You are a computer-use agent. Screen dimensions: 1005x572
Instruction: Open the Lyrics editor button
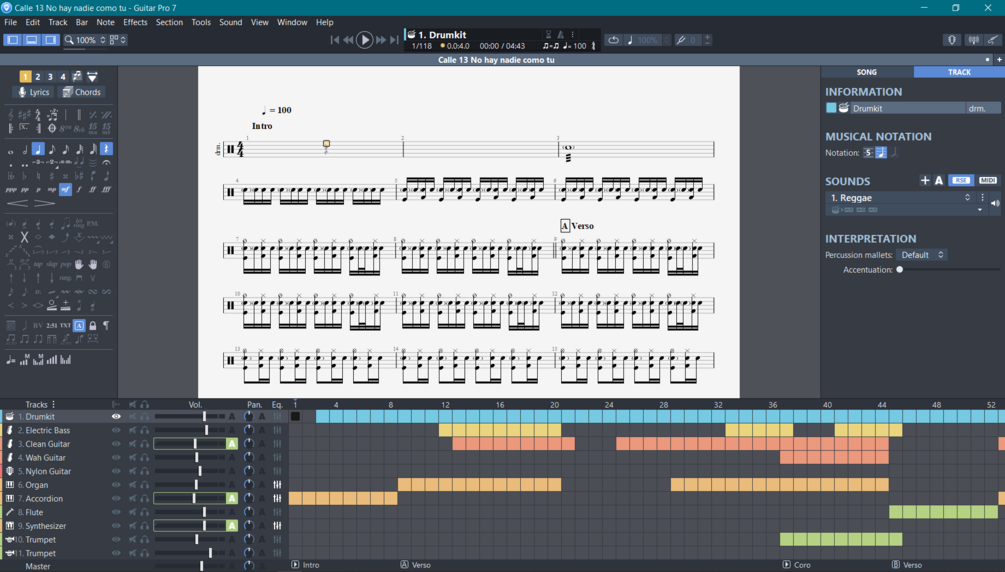click(x=33, y=92)
